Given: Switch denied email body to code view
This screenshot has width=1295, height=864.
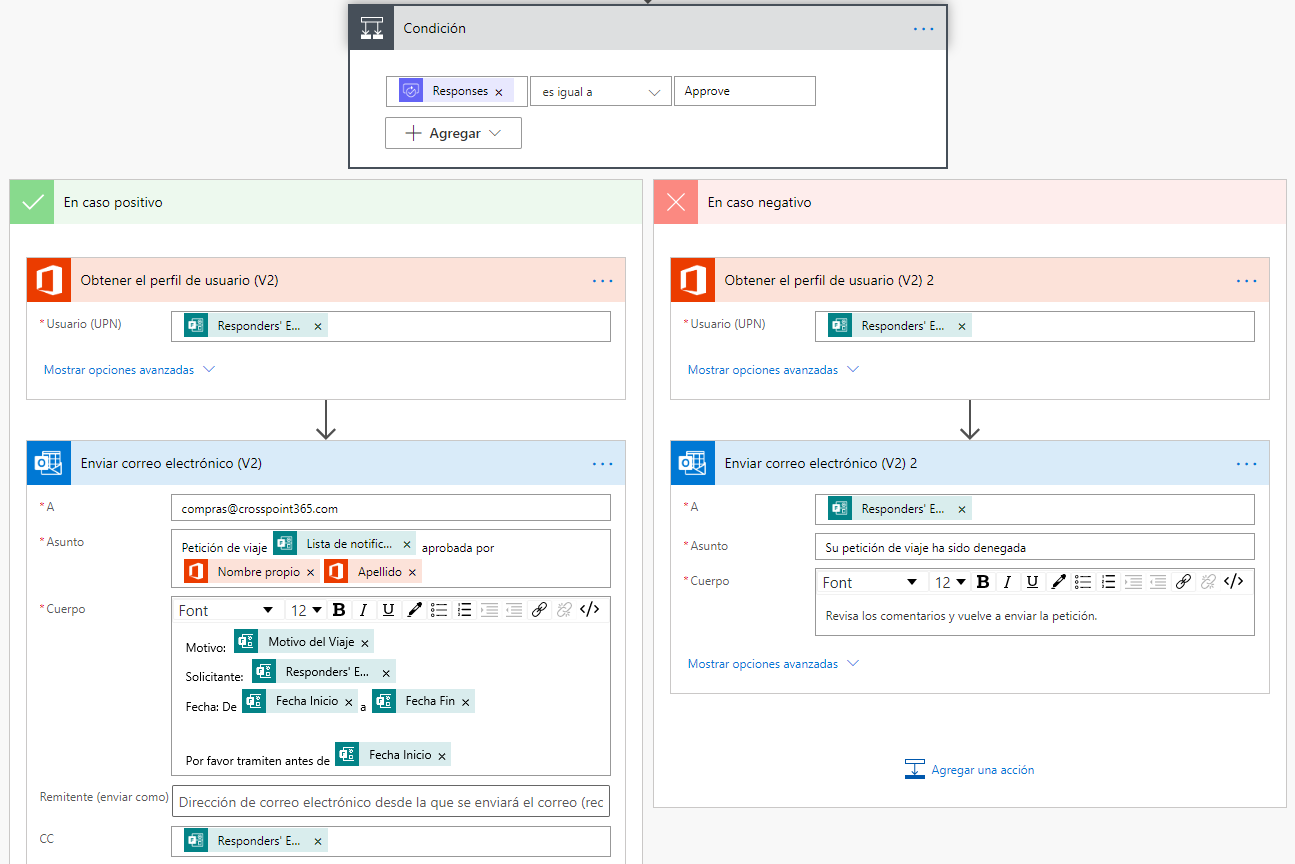Looking at the screenshot, I should tap(1234, 582).
